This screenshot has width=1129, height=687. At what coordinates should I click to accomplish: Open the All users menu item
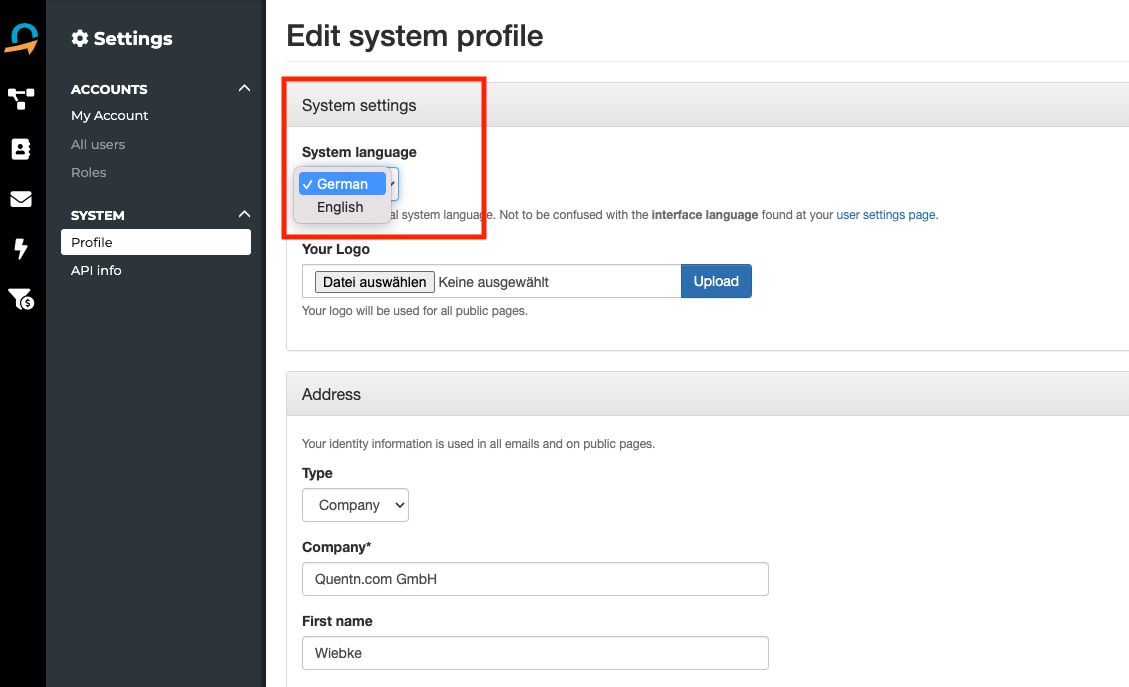pos(98,144)
